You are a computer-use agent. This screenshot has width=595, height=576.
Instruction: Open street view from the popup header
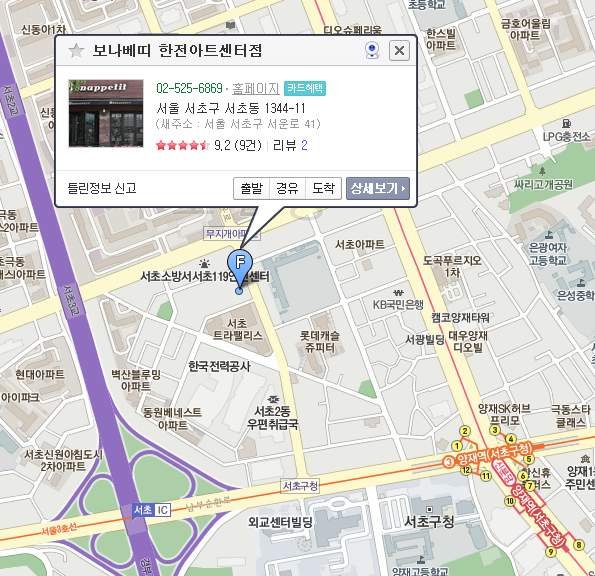coord(372,50)
